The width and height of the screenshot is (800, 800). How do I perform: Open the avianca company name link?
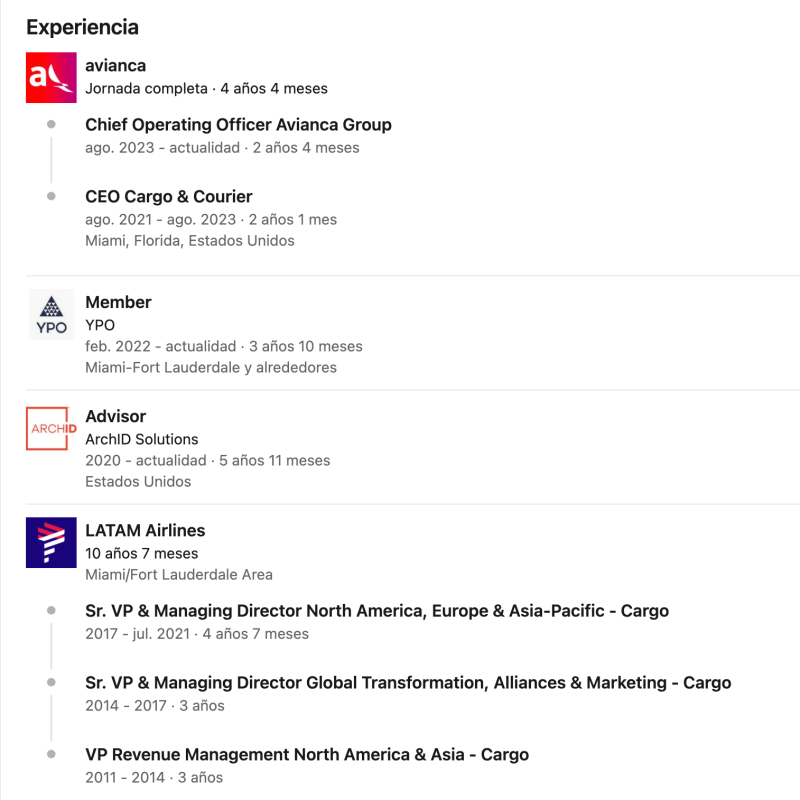115,66
